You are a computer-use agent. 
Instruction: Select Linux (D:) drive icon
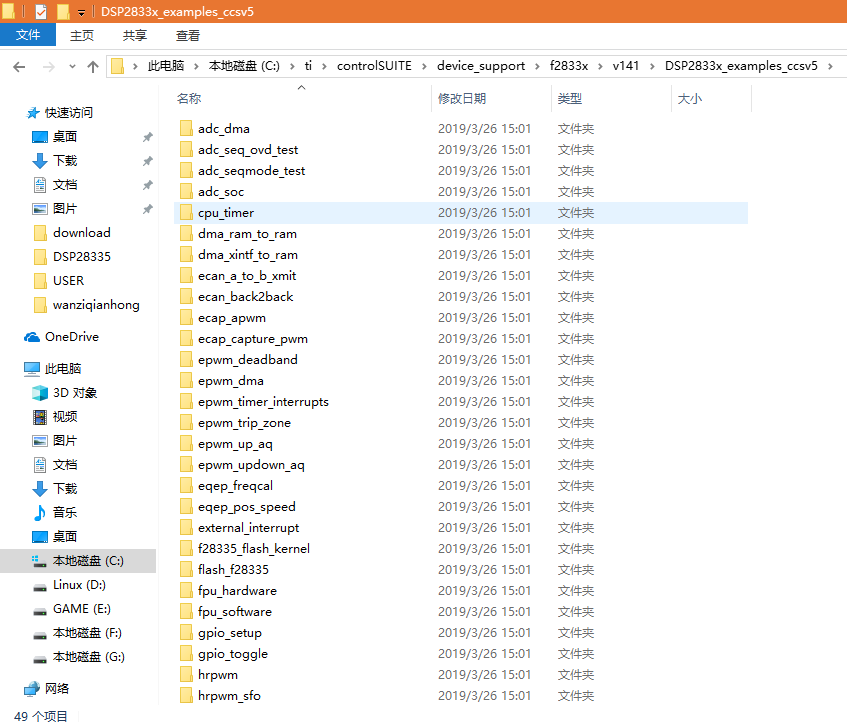(x=40, y=586)
